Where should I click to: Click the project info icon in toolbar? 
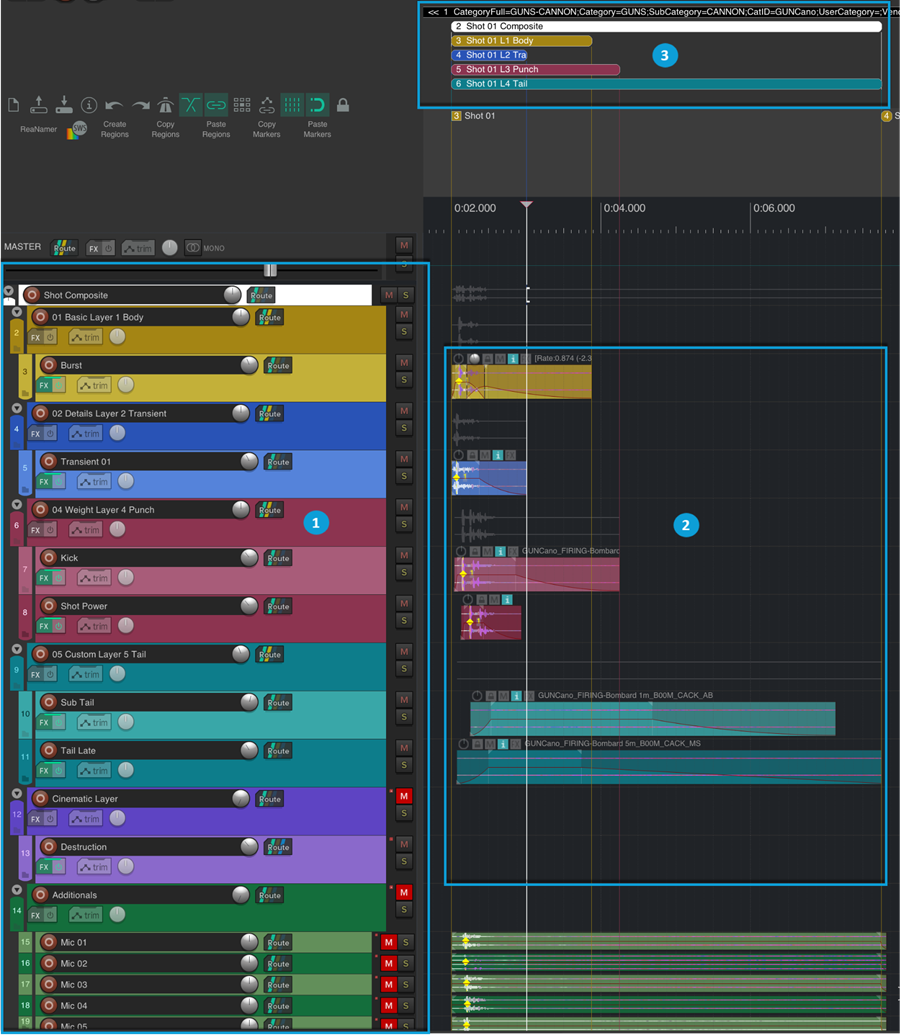88,105
